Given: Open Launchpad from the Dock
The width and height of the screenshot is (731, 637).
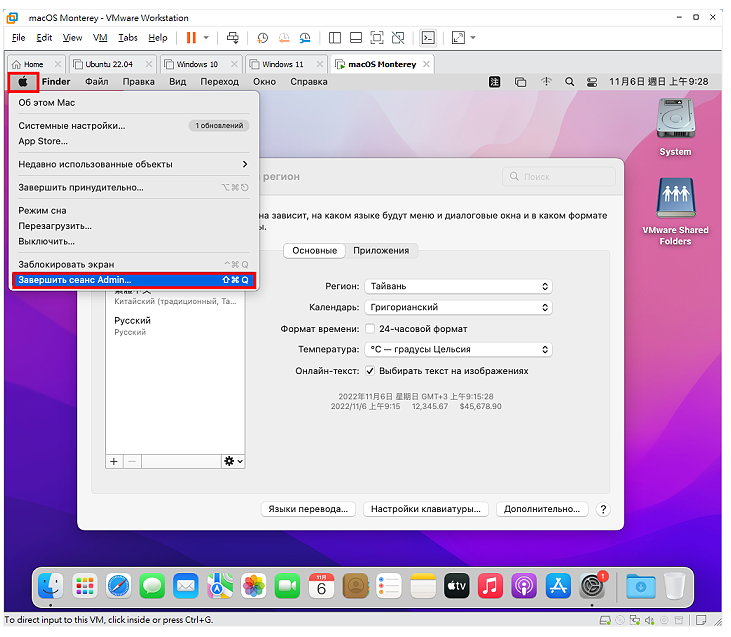Looking at the screenshot, I should pyautogui.click(x=84, y=585).
